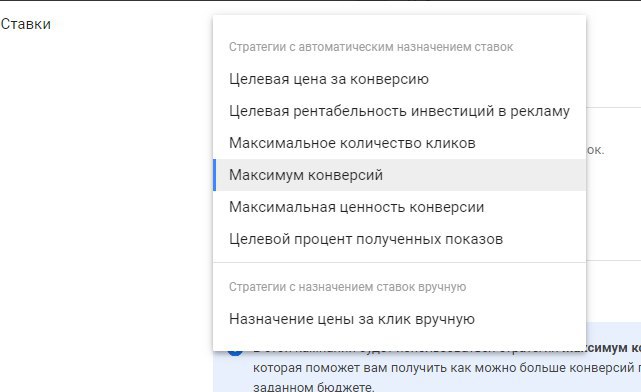Select "Целевая цена за конверсию" strategy
641x392 pixels.
tap(399, 79)
